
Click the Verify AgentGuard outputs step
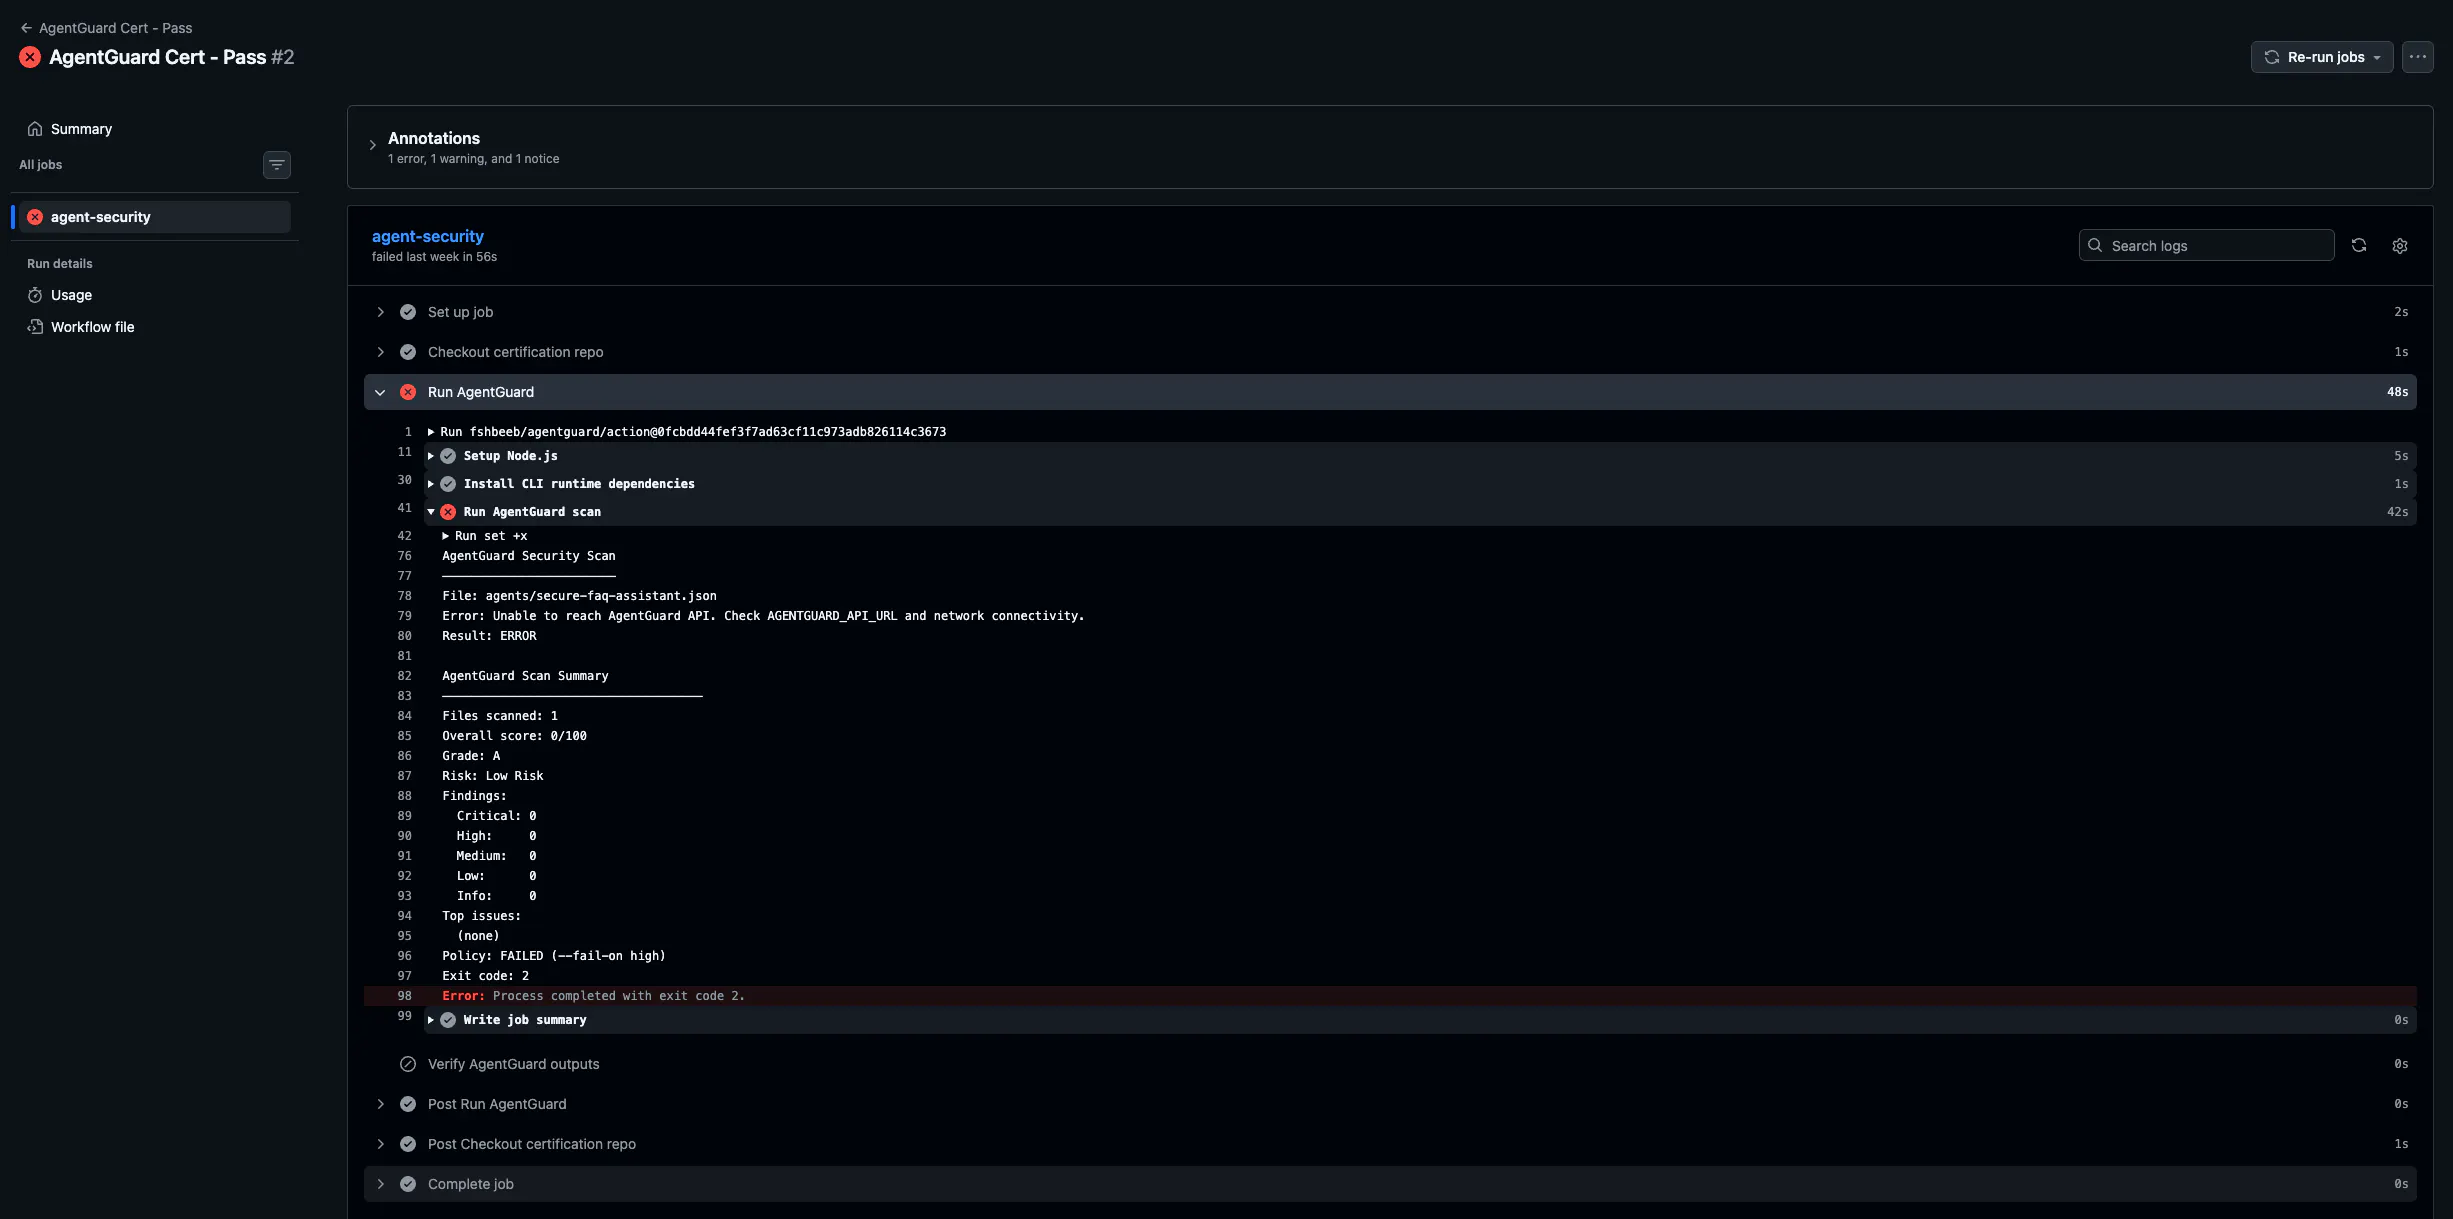[513, 1064]
